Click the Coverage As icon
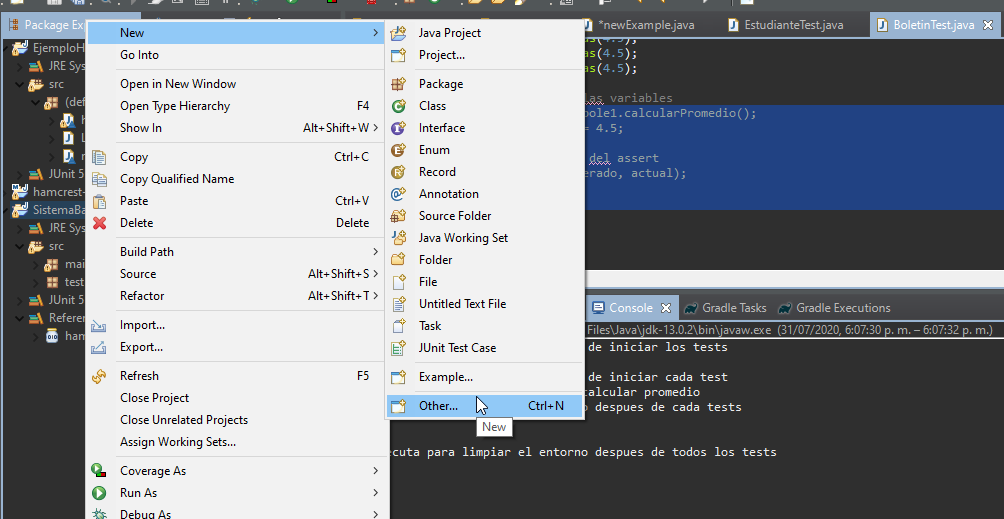1004x519 pixels. coord(99,471)
